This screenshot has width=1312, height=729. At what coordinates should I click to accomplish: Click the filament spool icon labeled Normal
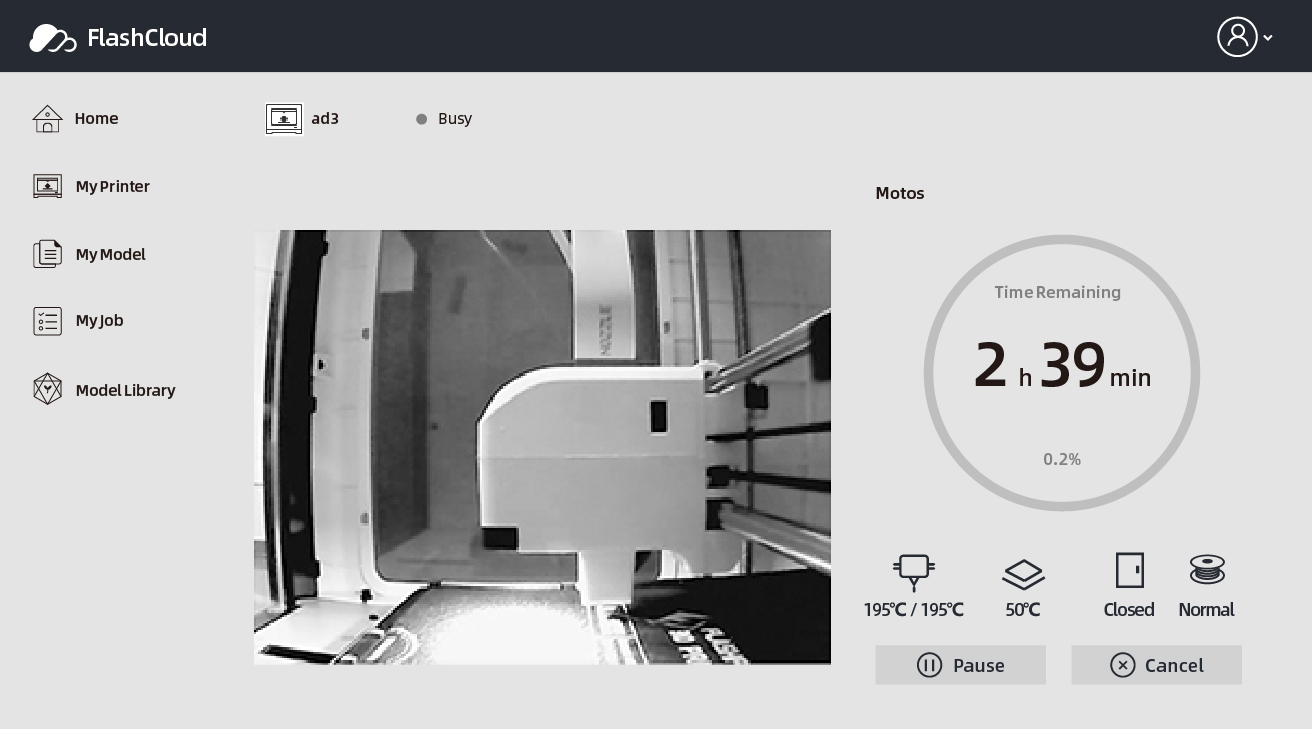tap(1206, 570)
